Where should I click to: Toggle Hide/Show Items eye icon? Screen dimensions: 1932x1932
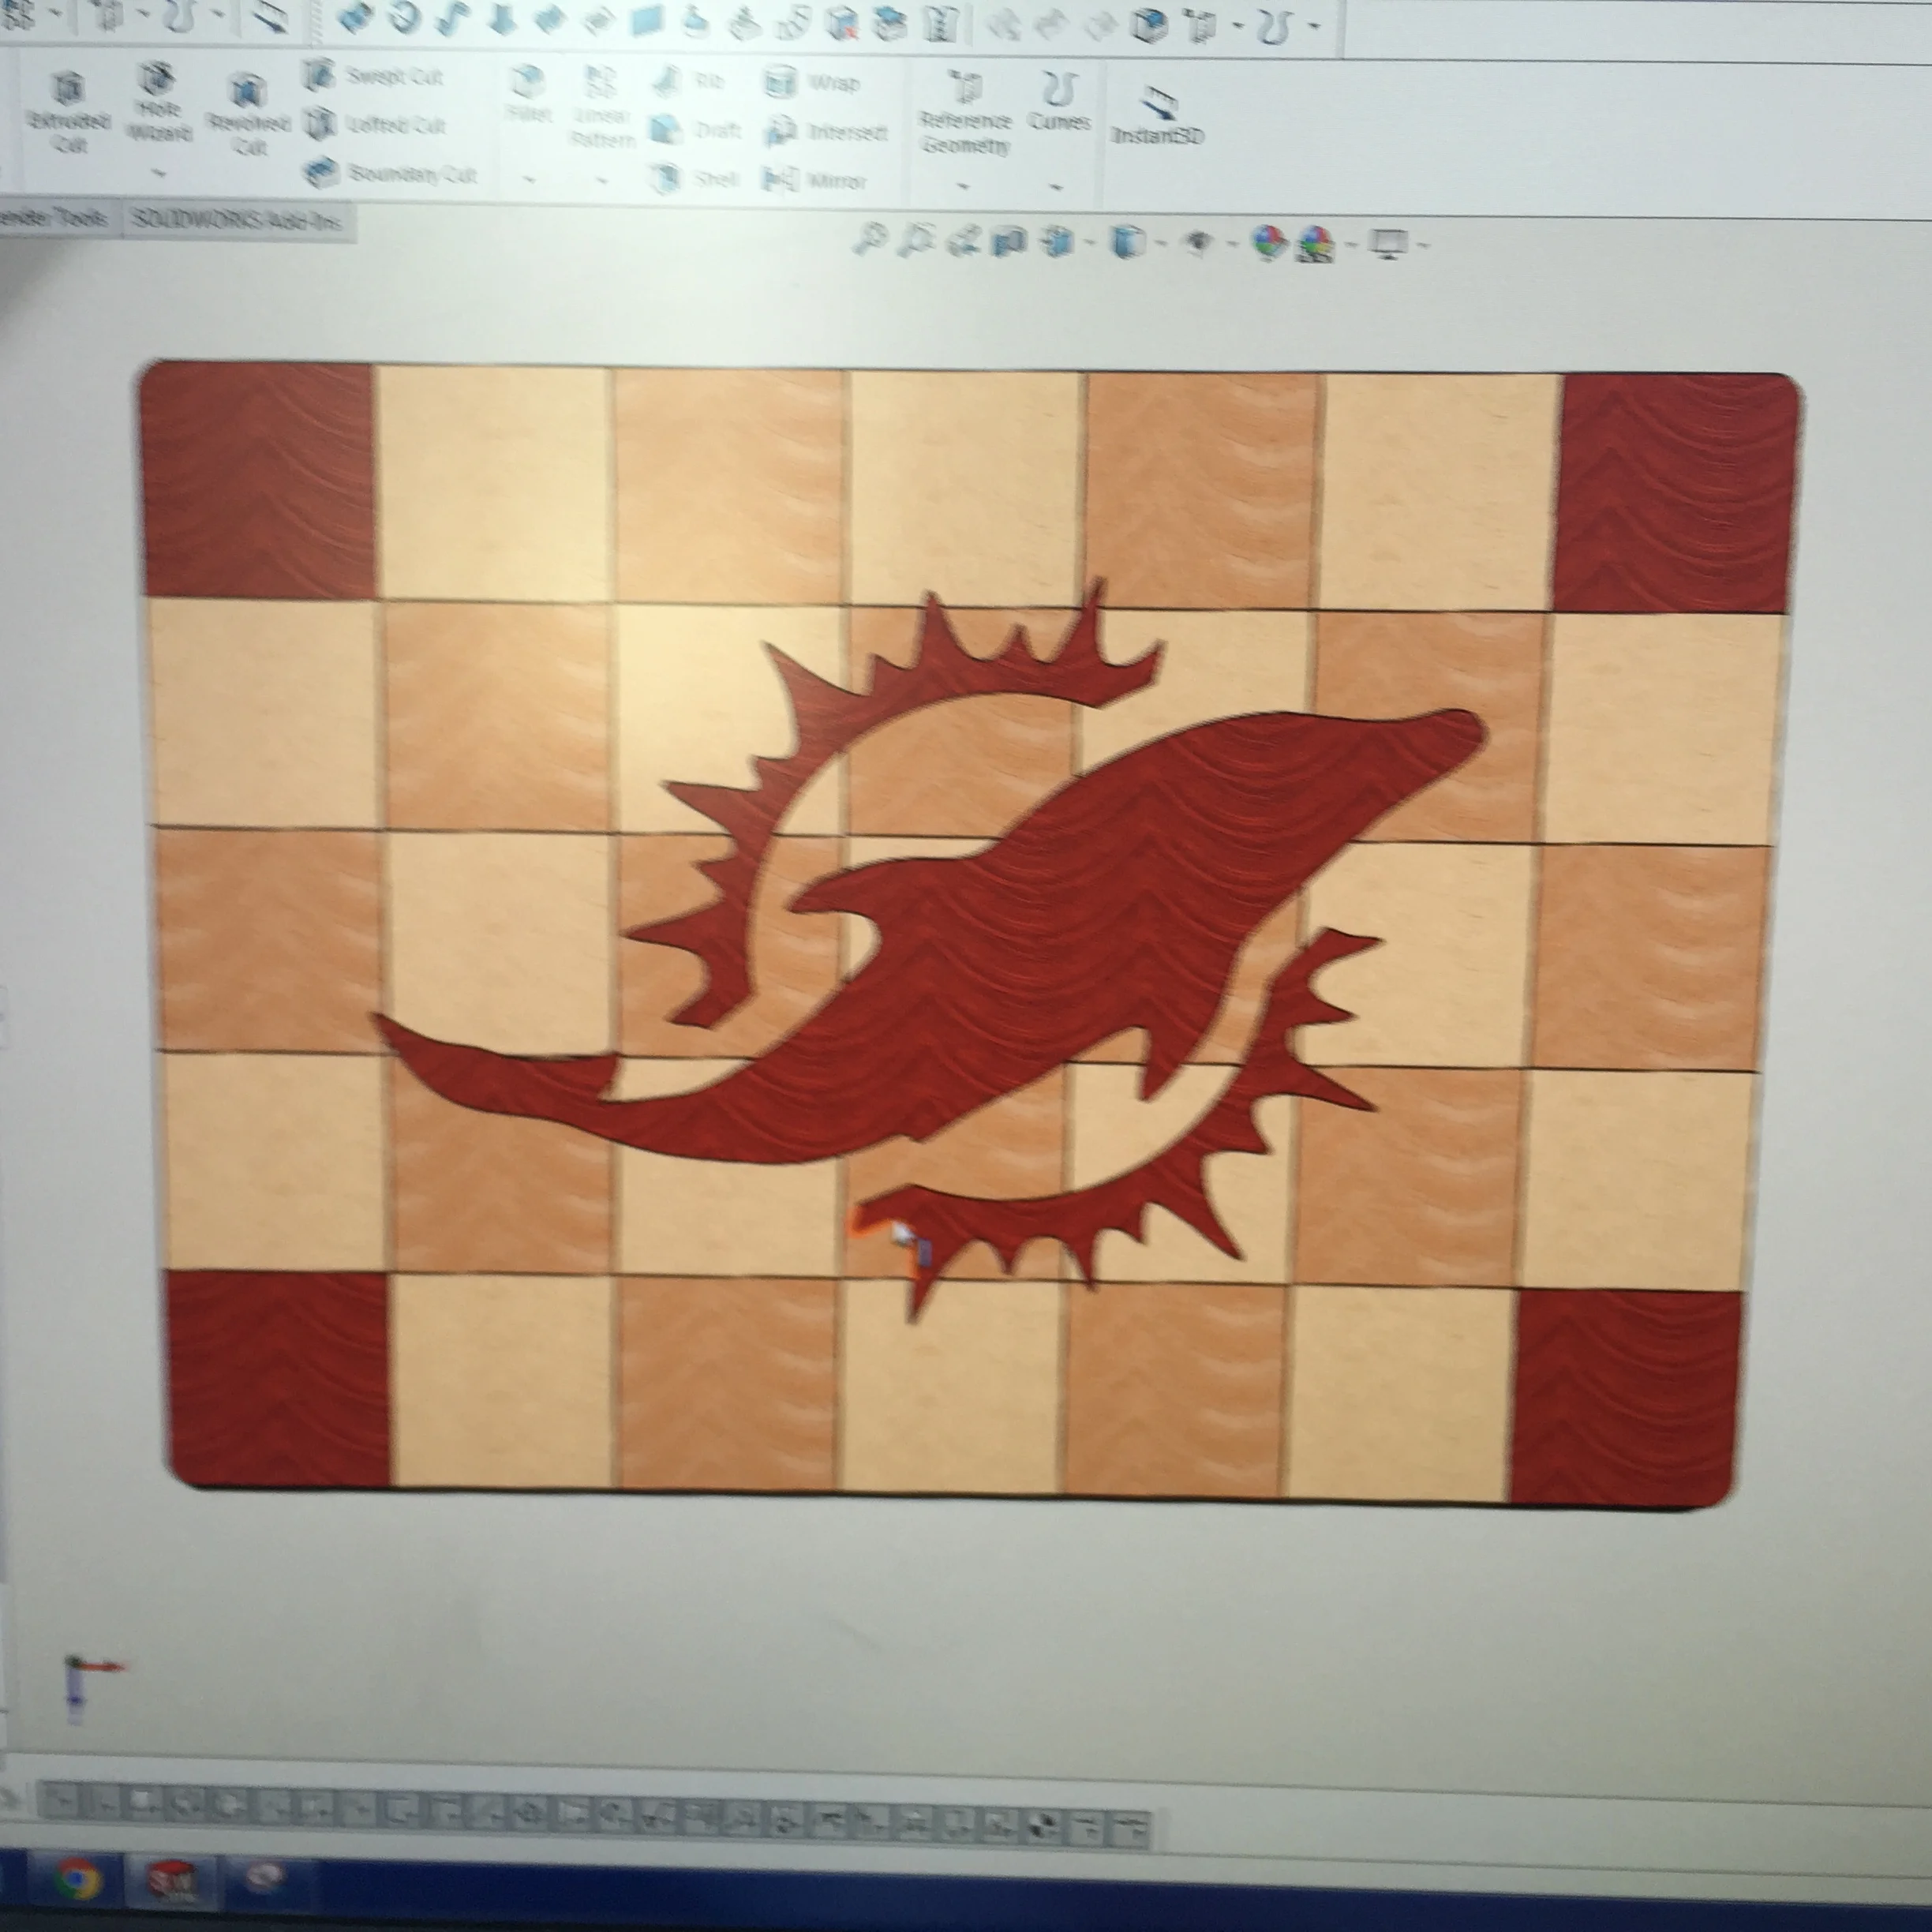(x=1199, y=242)
